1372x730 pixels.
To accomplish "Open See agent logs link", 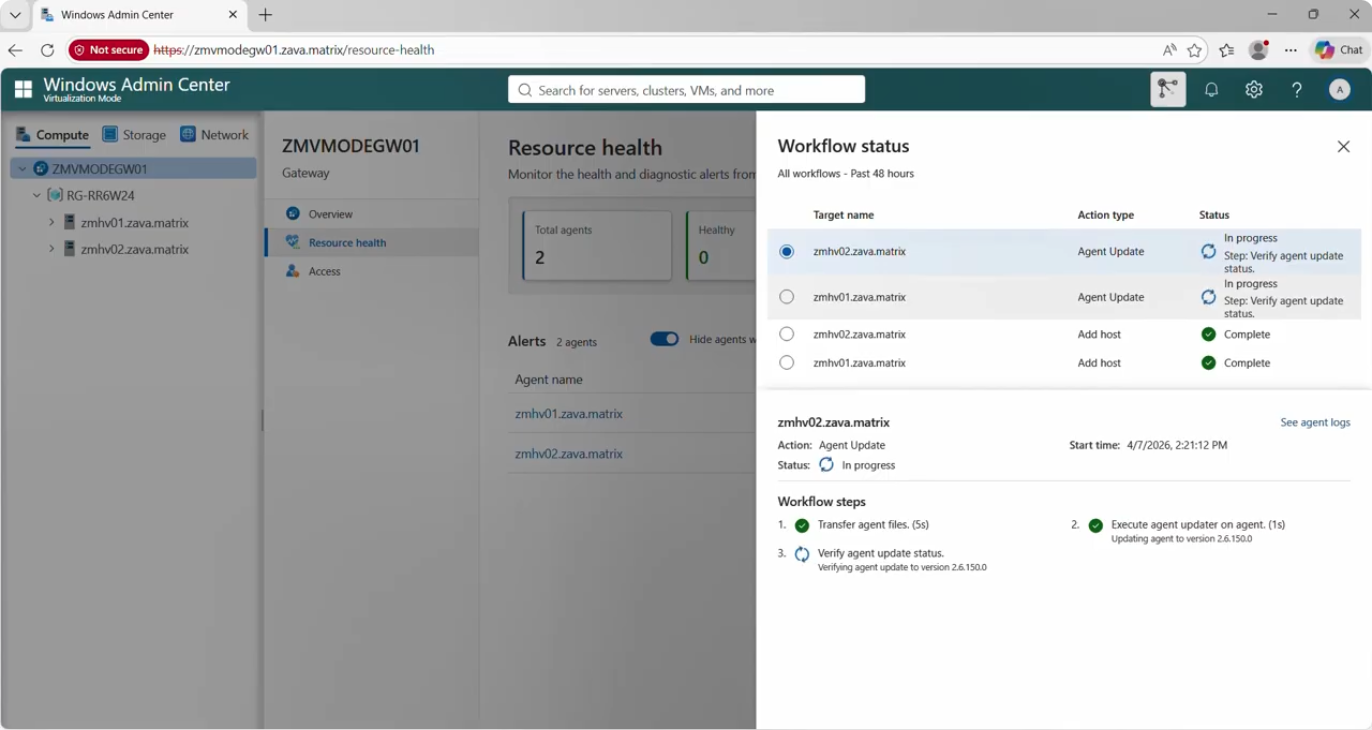I will [1315, 422].
